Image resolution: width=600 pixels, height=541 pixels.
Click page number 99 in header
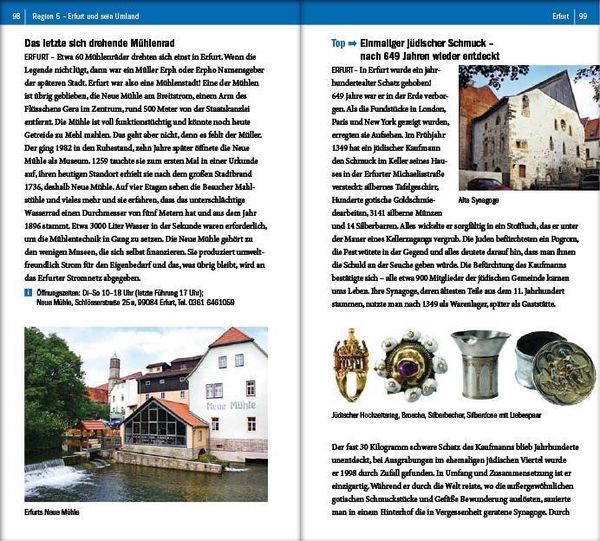[x=583, y=16]
